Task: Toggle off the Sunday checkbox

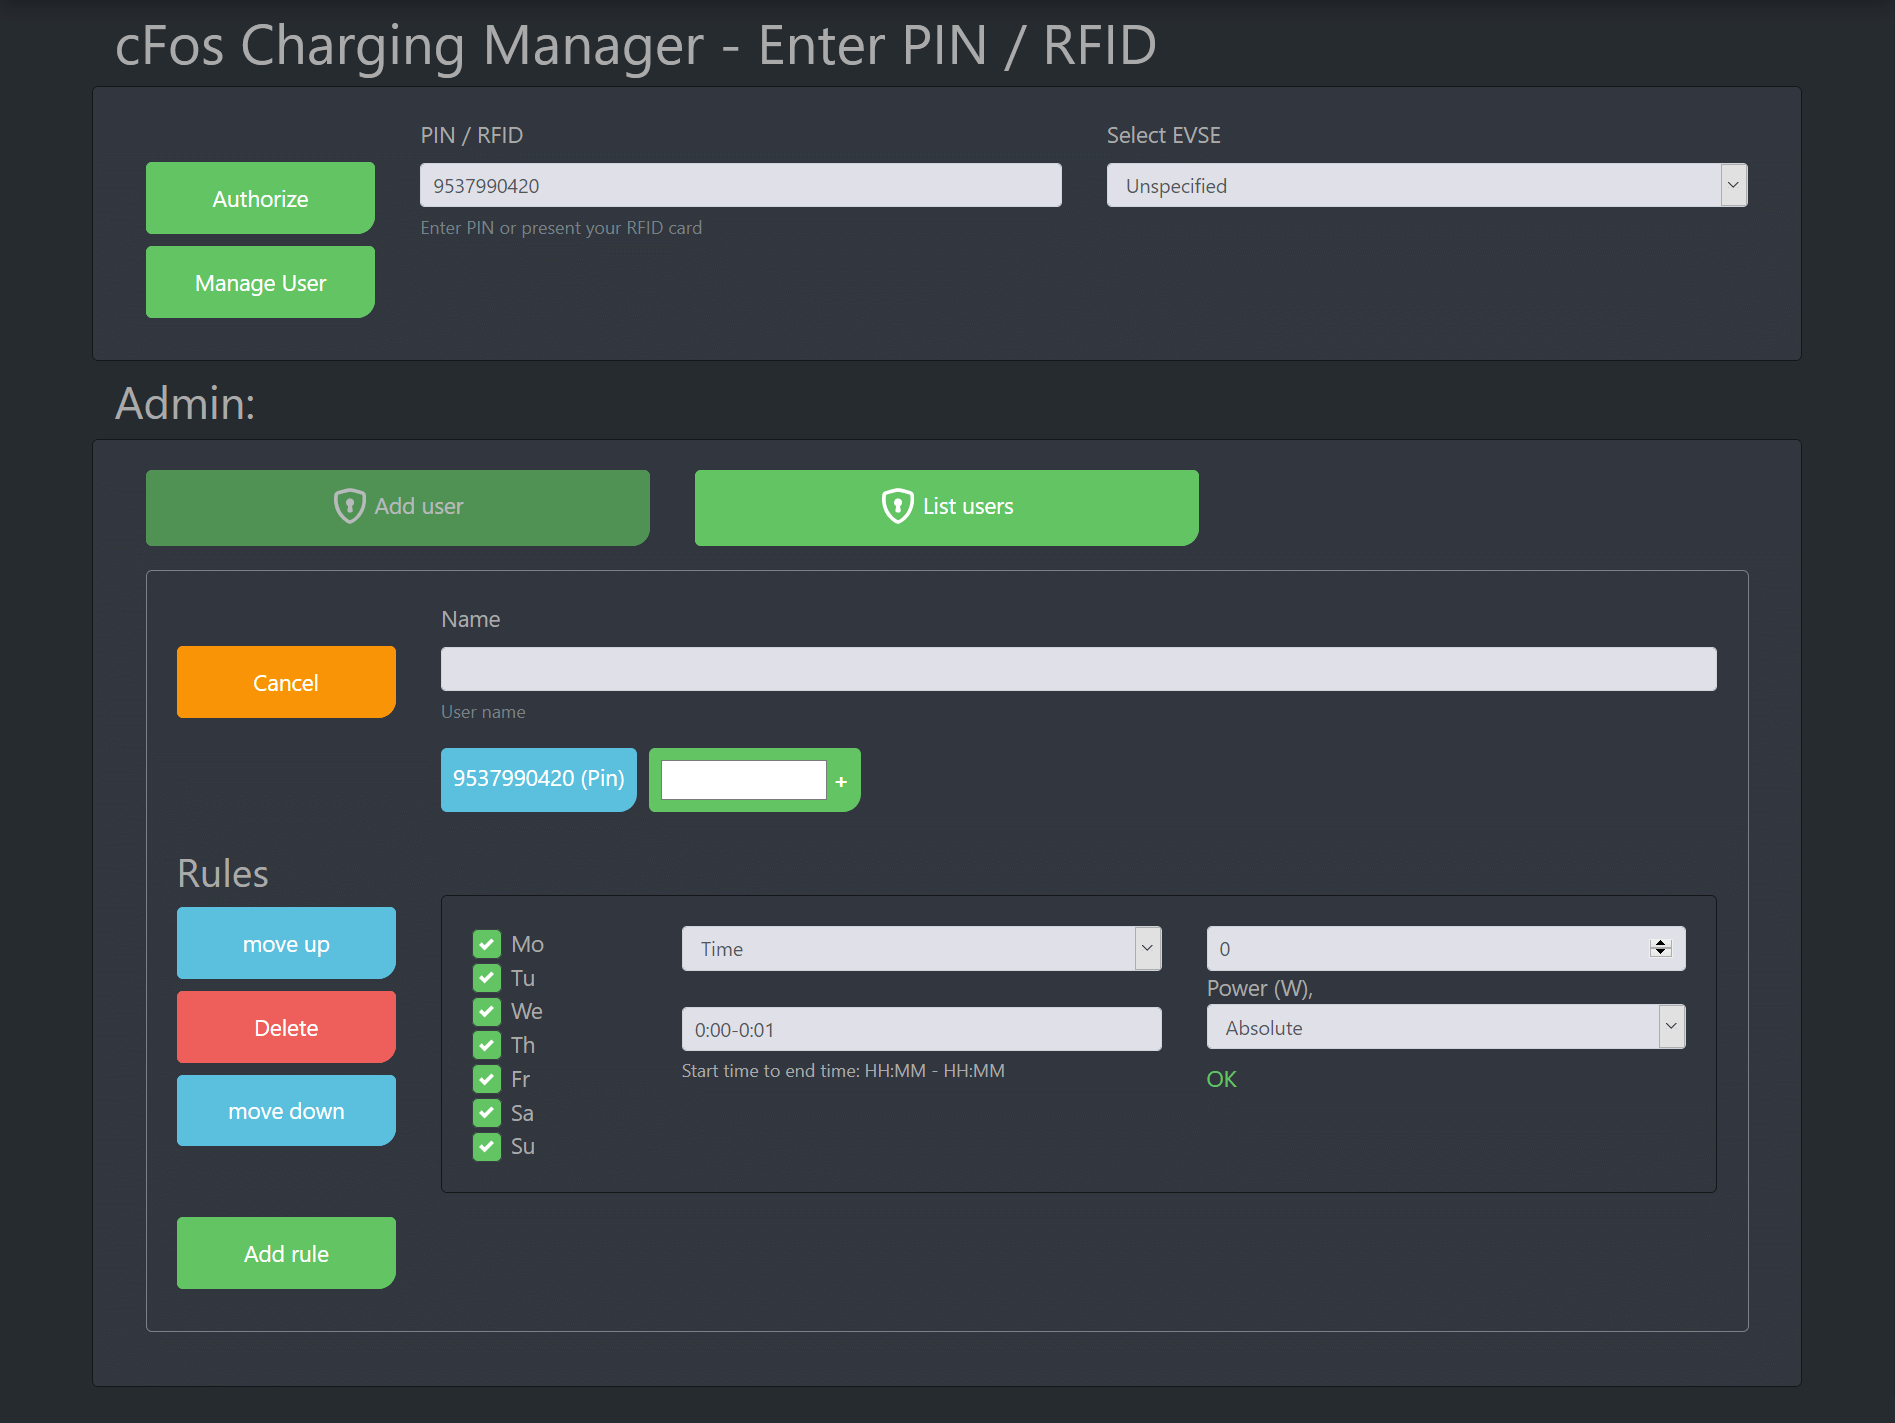Action: [x=487, y=1146]
